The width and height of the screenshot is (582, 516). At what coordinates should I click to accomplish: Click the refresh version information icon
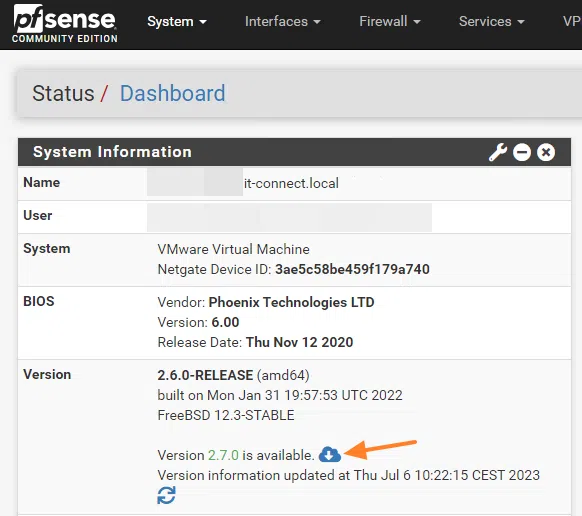click(x=166, y=495)
